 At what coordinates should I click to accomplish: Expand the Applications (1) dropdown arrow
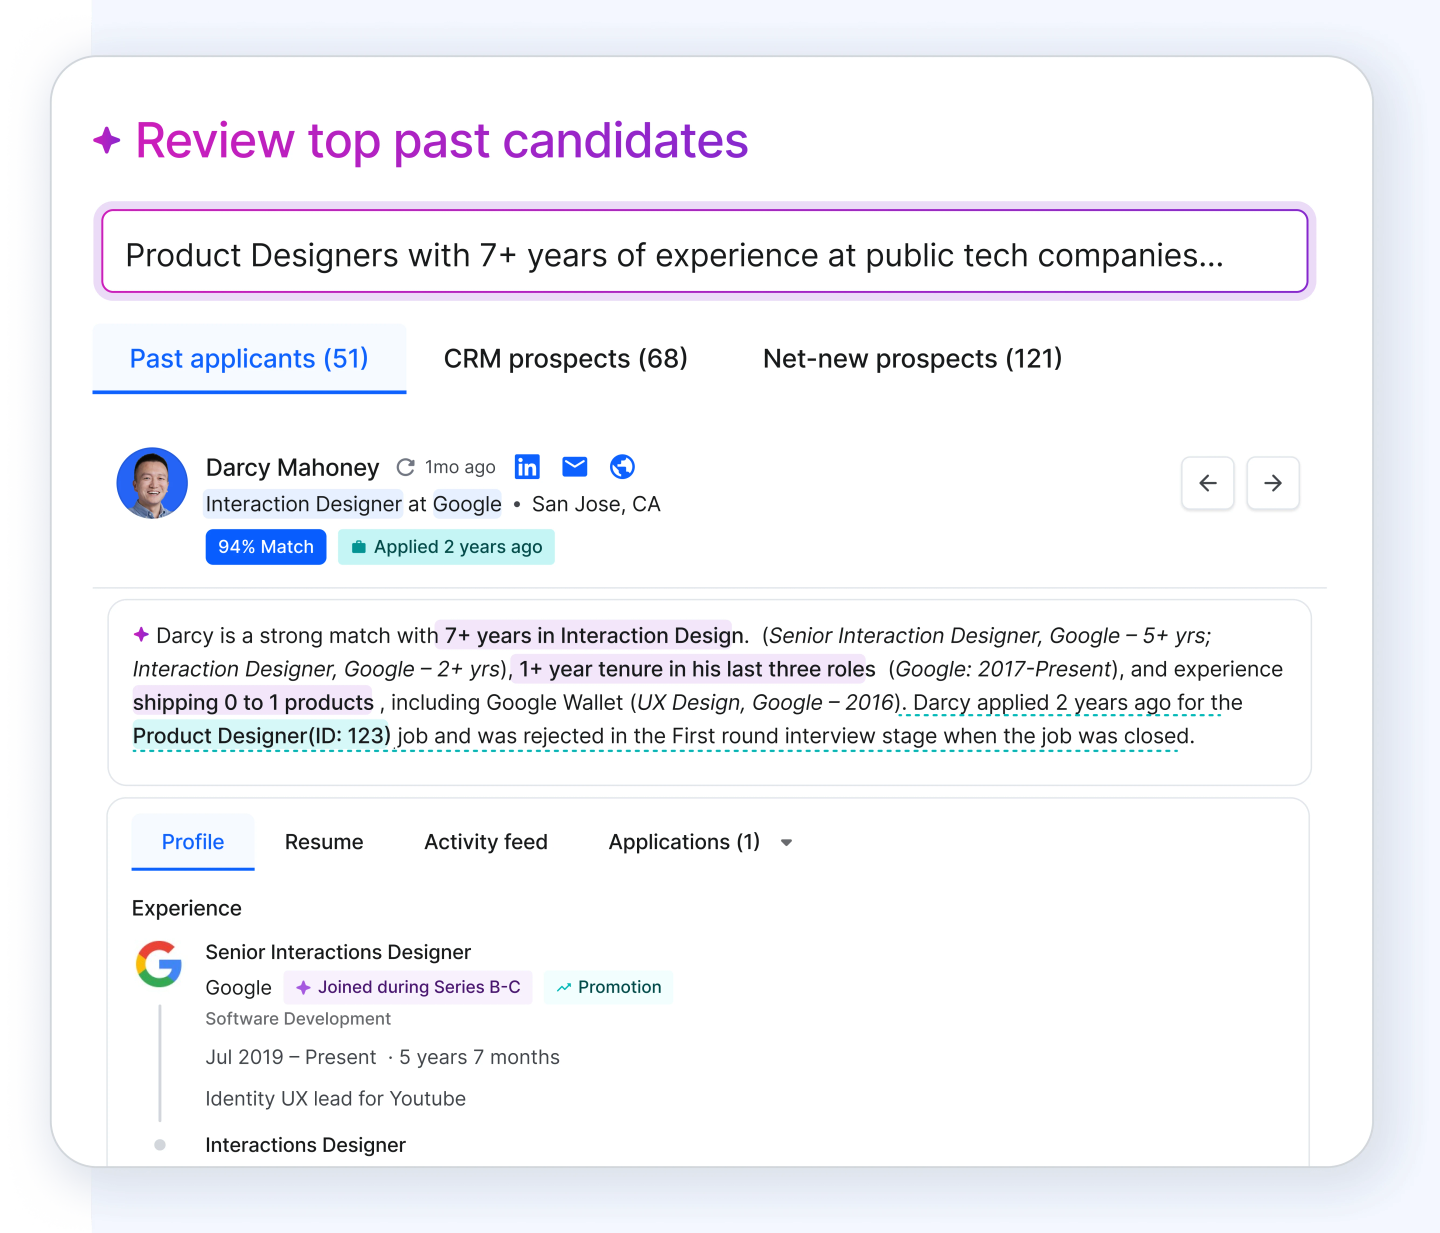pos(787,843)
